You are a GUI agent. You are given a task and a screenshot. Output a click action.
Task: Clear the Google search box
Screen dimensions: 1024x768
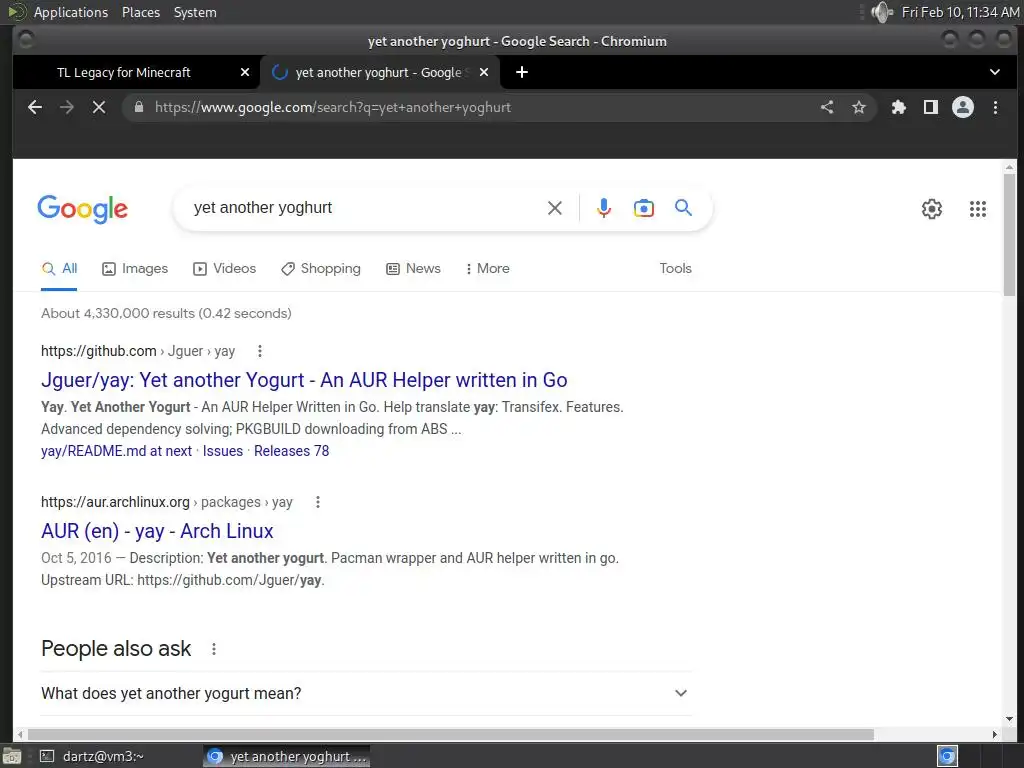(554, 208)
